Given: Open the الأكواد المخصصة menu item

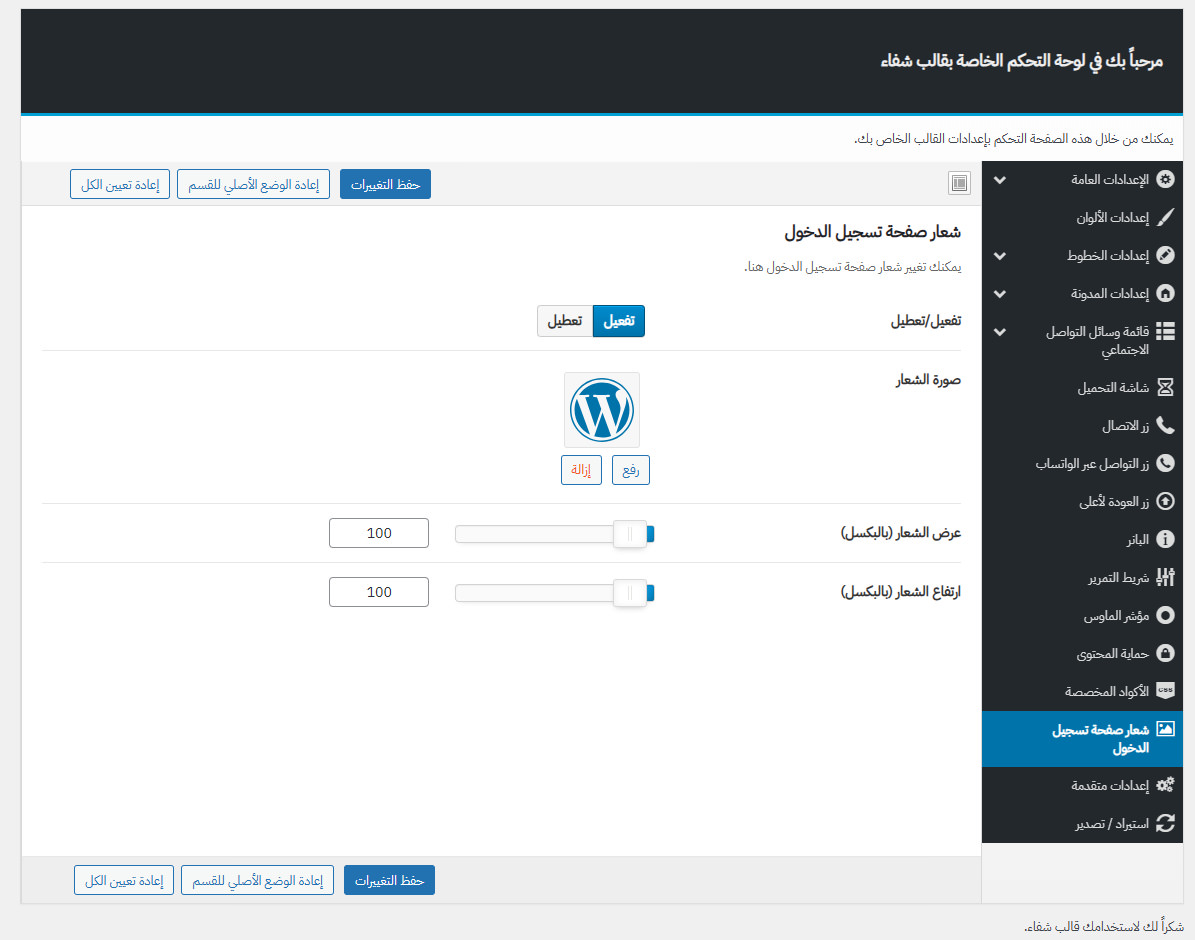Looking at the screenshot, I should click(x=1105, y=691).
